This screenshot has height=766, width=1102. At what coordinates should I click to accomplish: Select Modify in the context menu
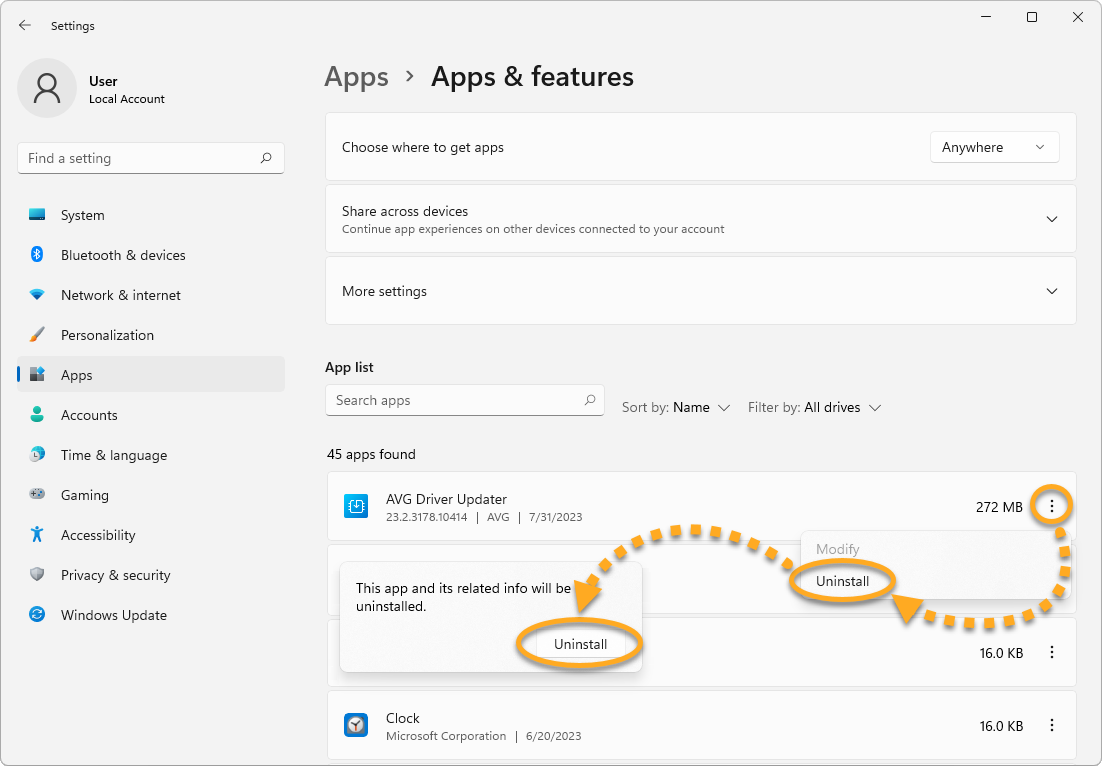point(837,549)
